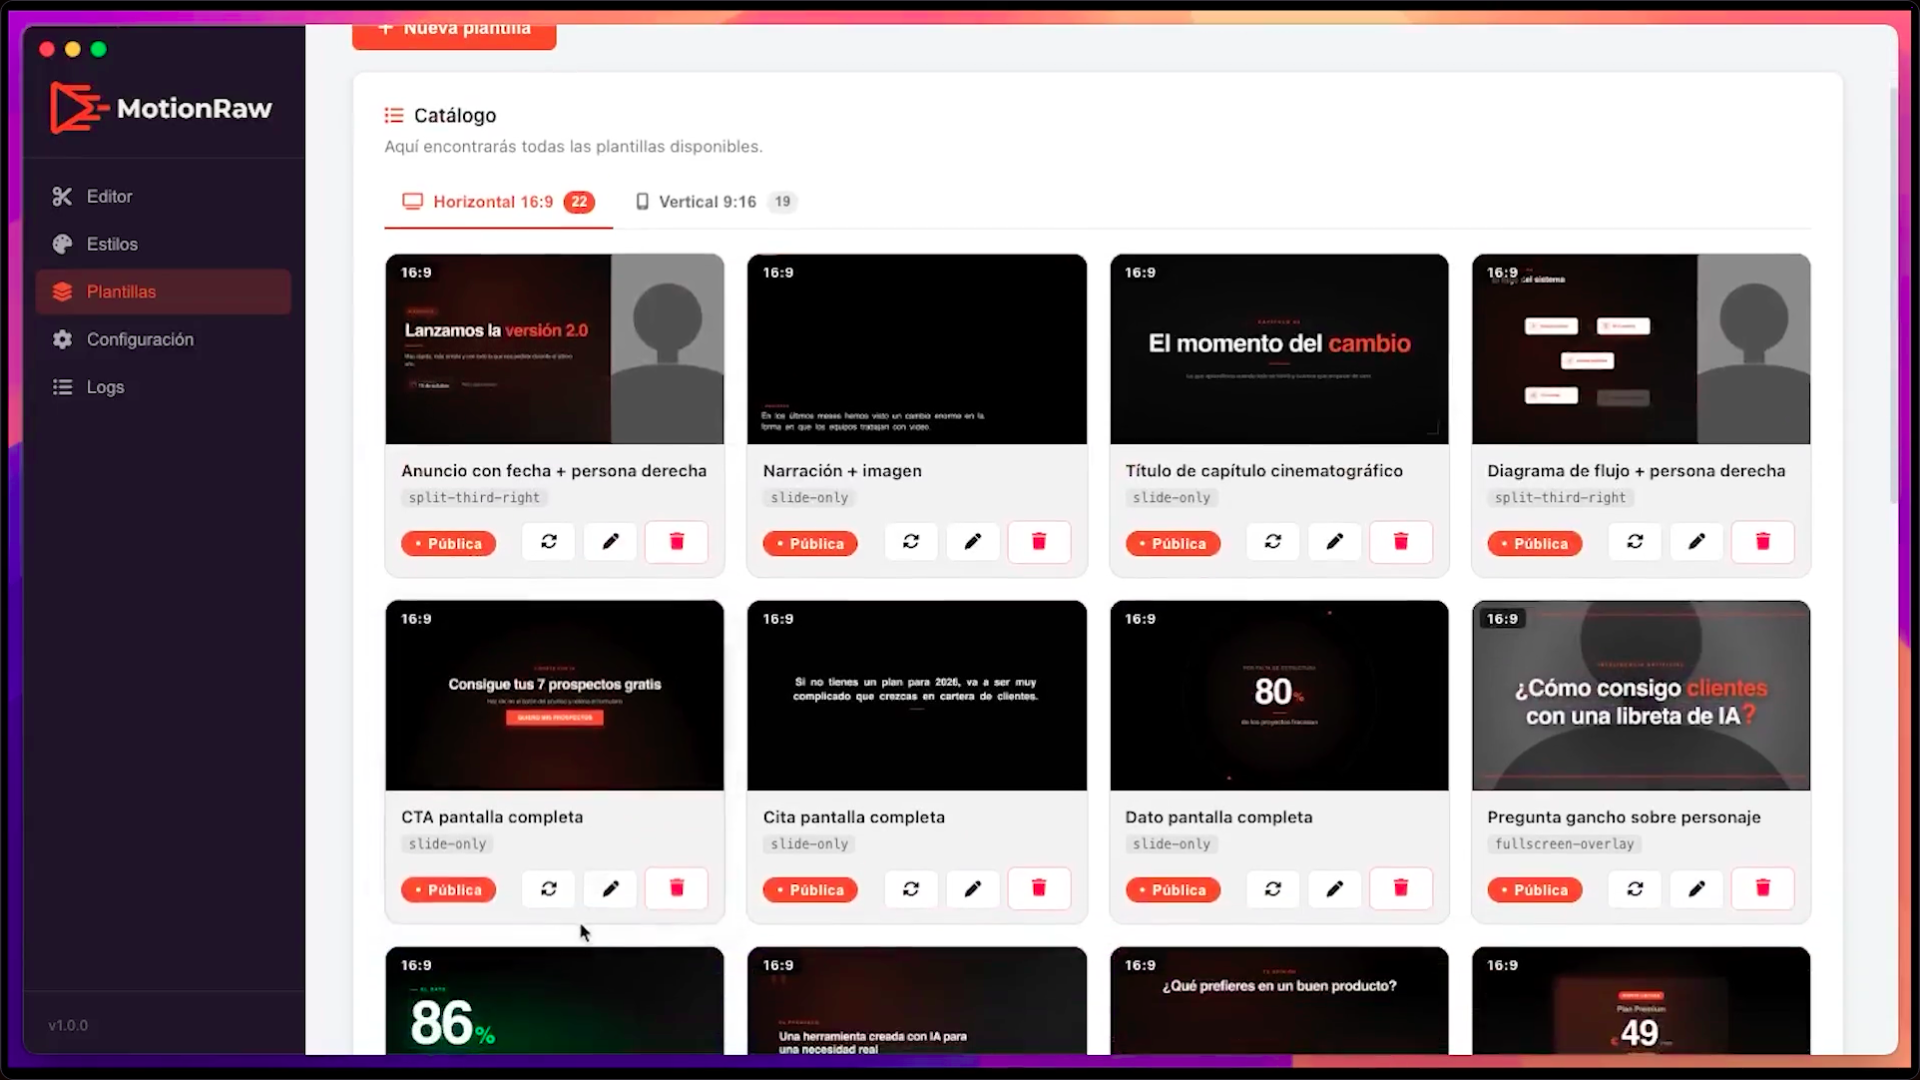Click the 'Narración + imagen' template title
1920x1080 pixels.
842,471
